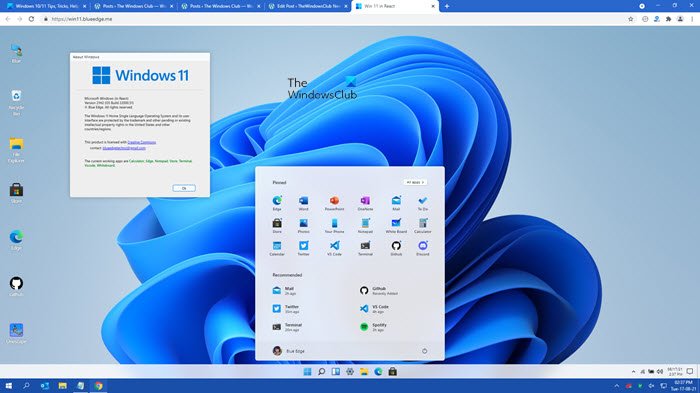Launch VS Code from pinned apps
Screen dimensions: 700x393
click(334, 248)
